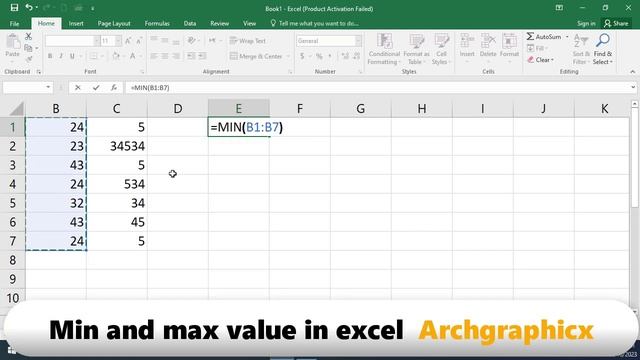Screen dimensions: 640x360
Task: Switch to the Insert tab
Action: pos(76,23)
